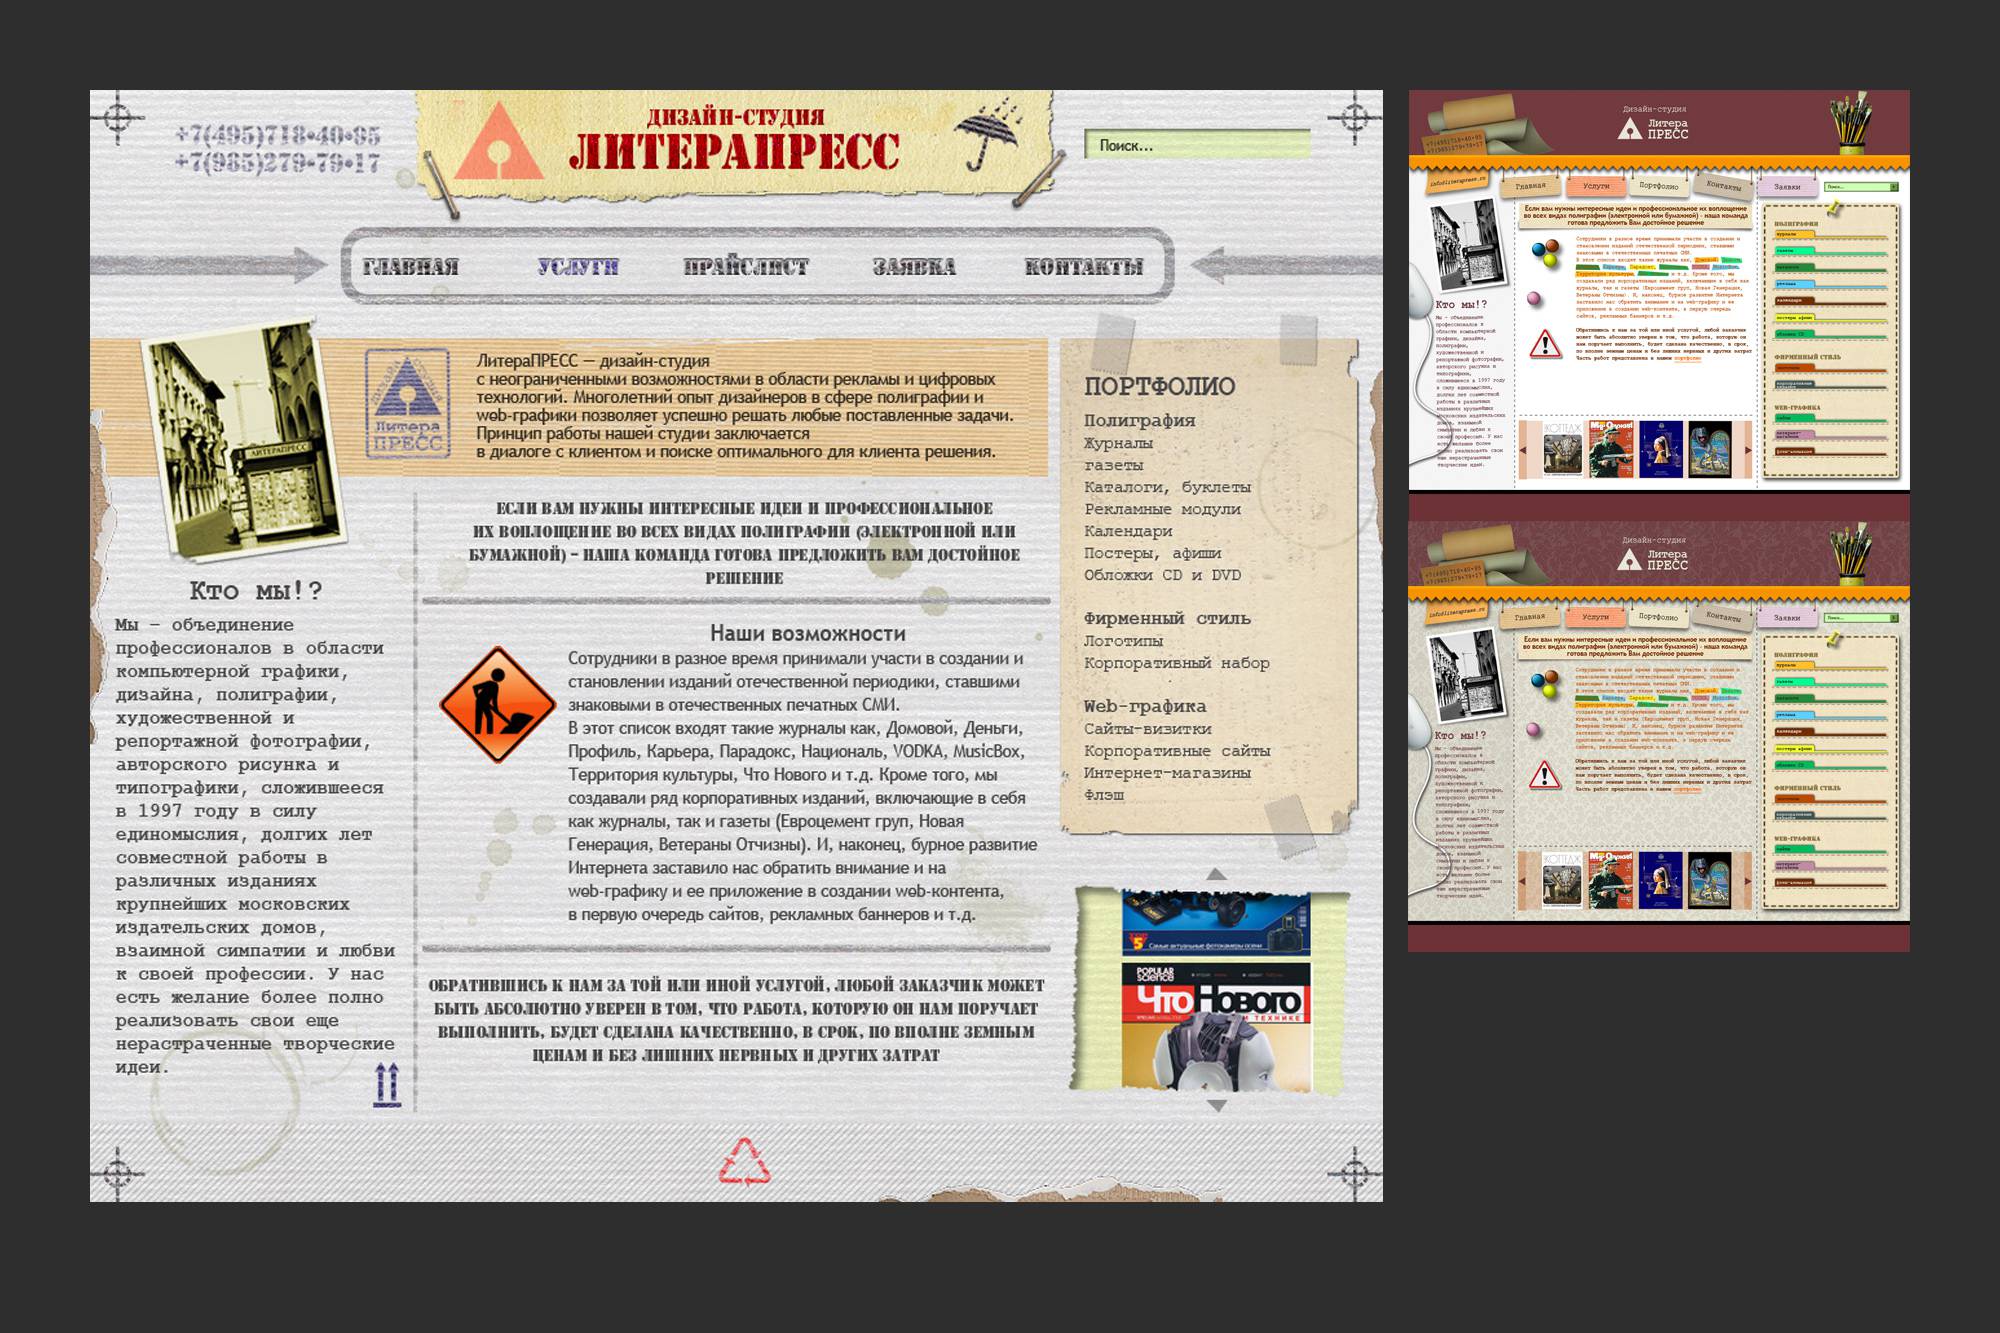Click the gray left-pointing arrow beside КОНТАКТЫ

point(1285,266)
